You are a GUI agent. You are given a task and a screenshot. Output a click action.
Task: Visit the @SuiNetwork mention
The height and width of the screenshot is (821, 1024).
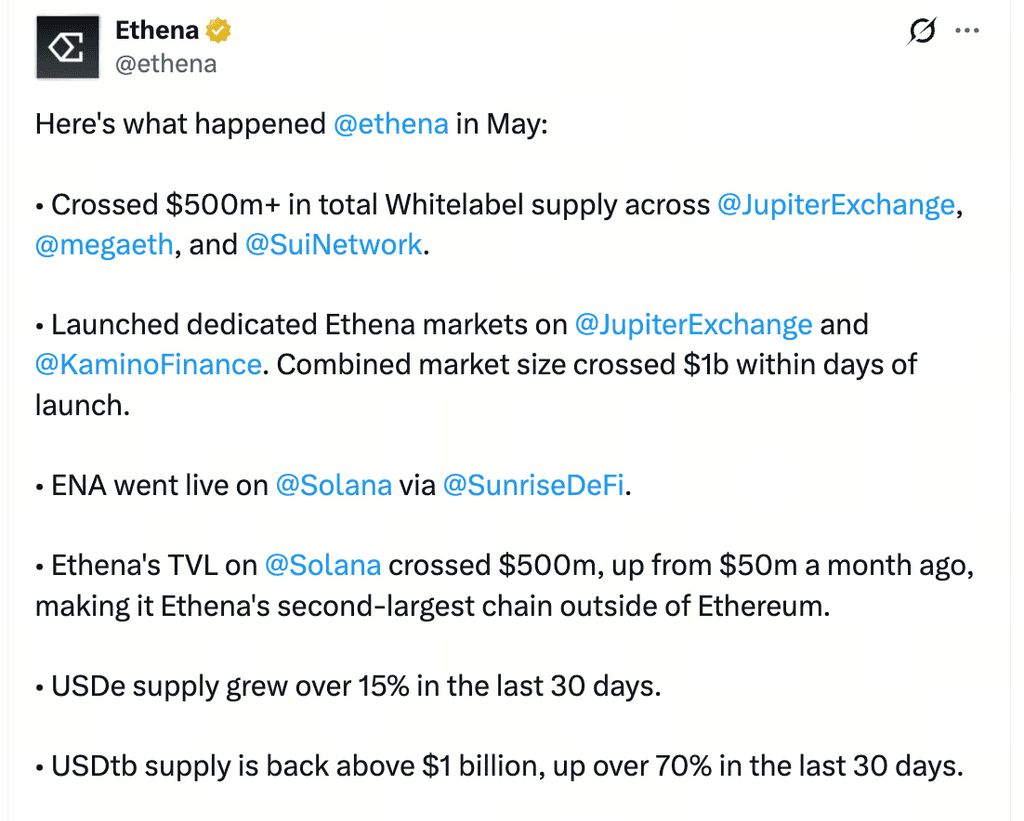point(334,245)
